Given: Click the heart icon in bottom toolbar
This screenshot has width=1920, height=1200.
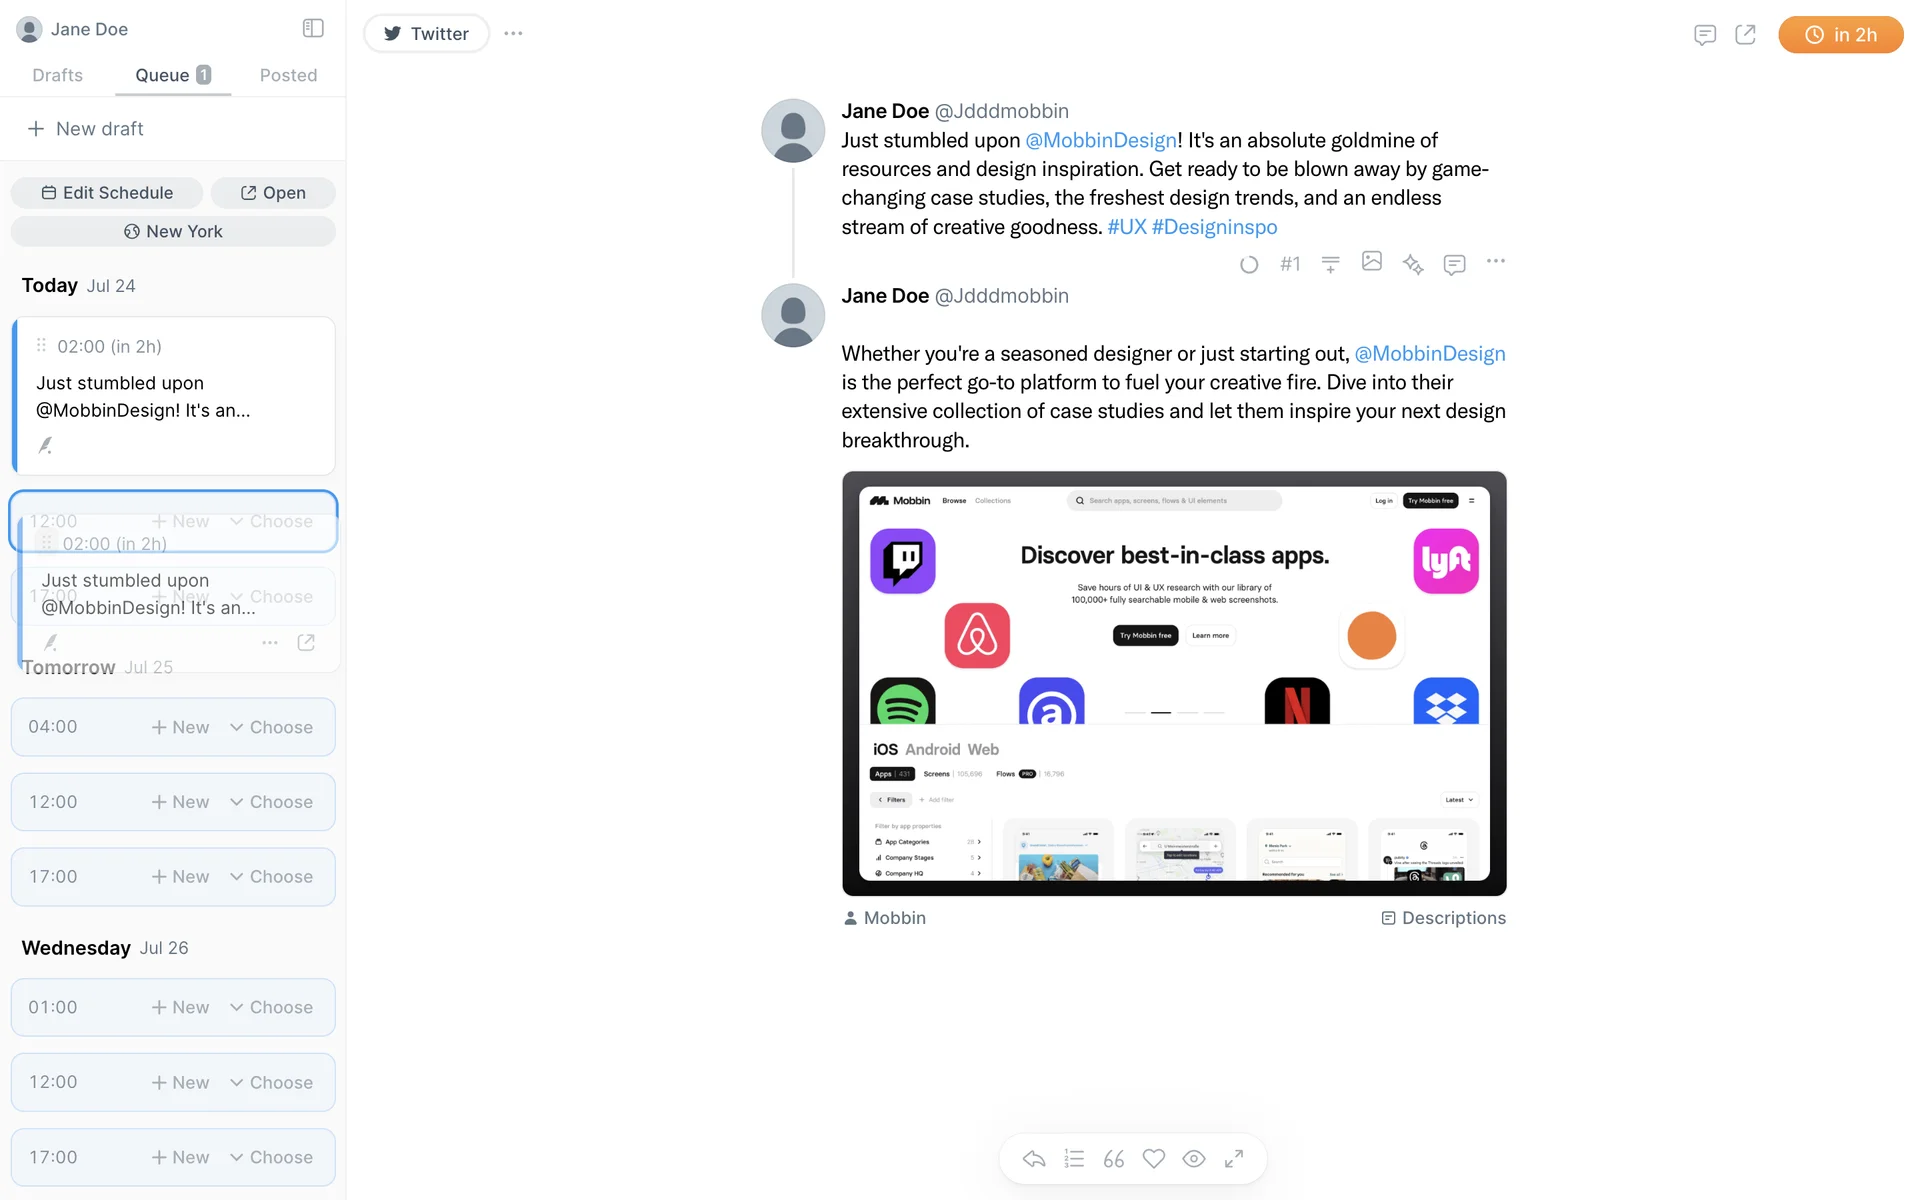Looking at the screenshot, I should click(x=1154, y=1159).
